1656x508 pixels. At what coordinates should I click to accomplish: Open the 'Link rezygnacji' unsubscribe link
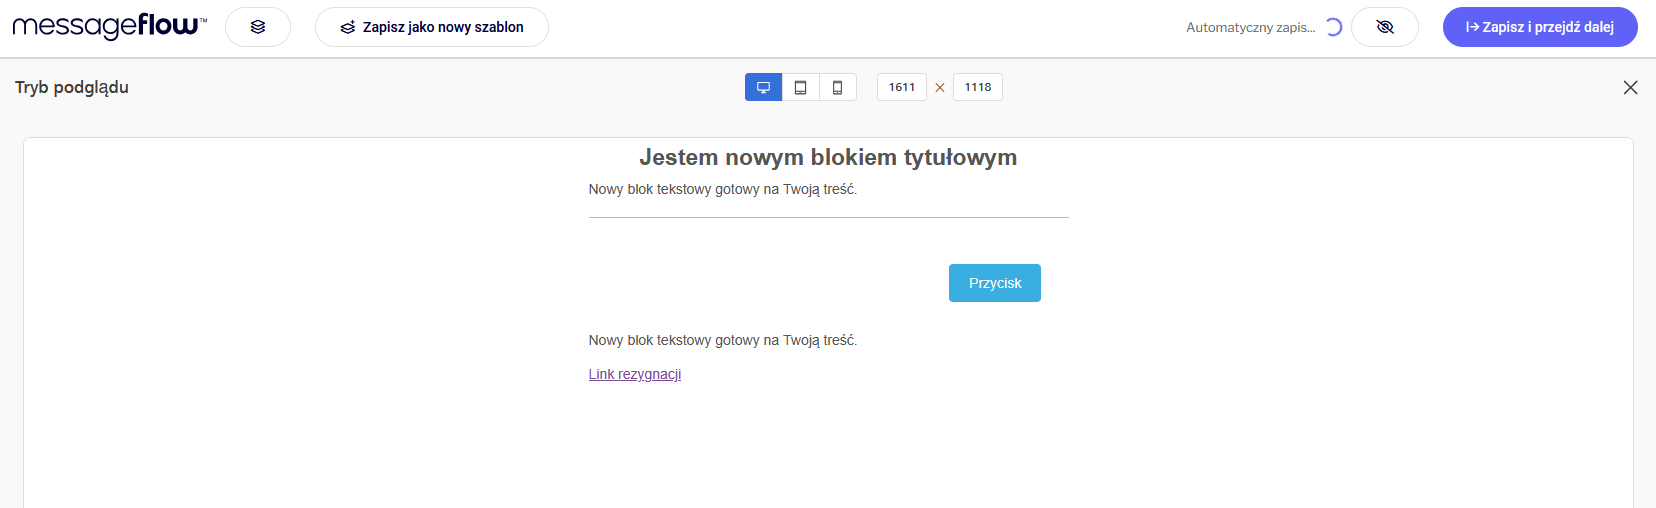[x=634, y=374]
